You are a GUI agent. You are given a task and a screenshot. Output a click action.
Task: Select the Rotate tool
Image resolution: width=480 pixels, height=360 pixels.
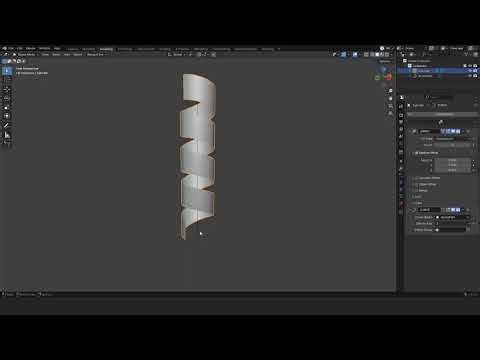[7, 99]
